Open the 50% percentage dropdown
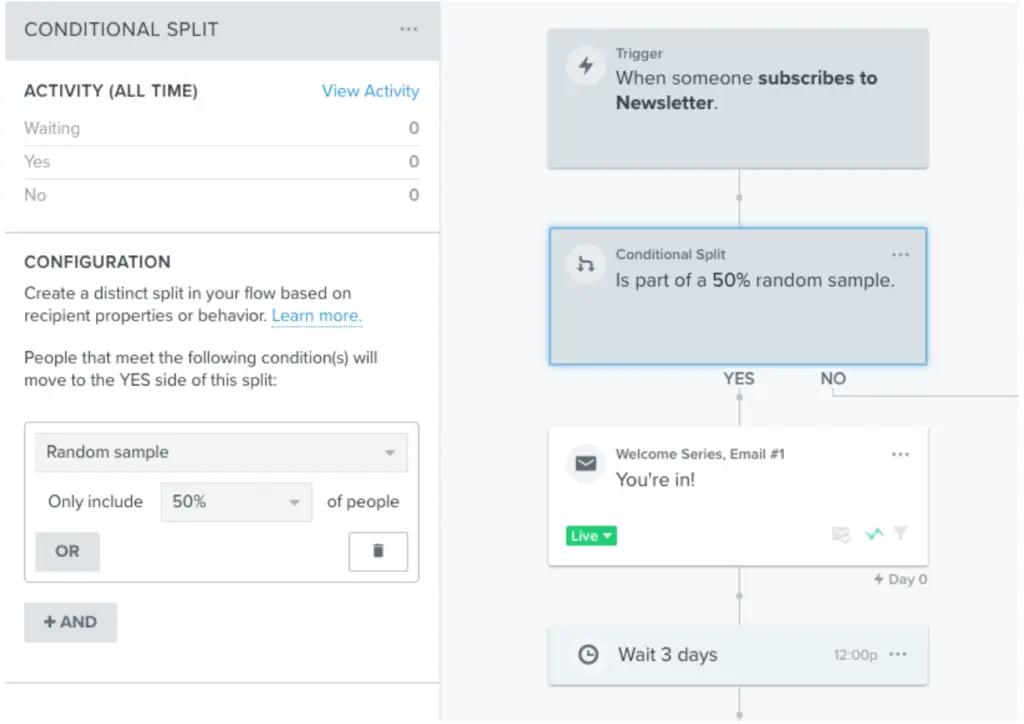Viewport: 1024px width, 724px height. coord(235,502)
